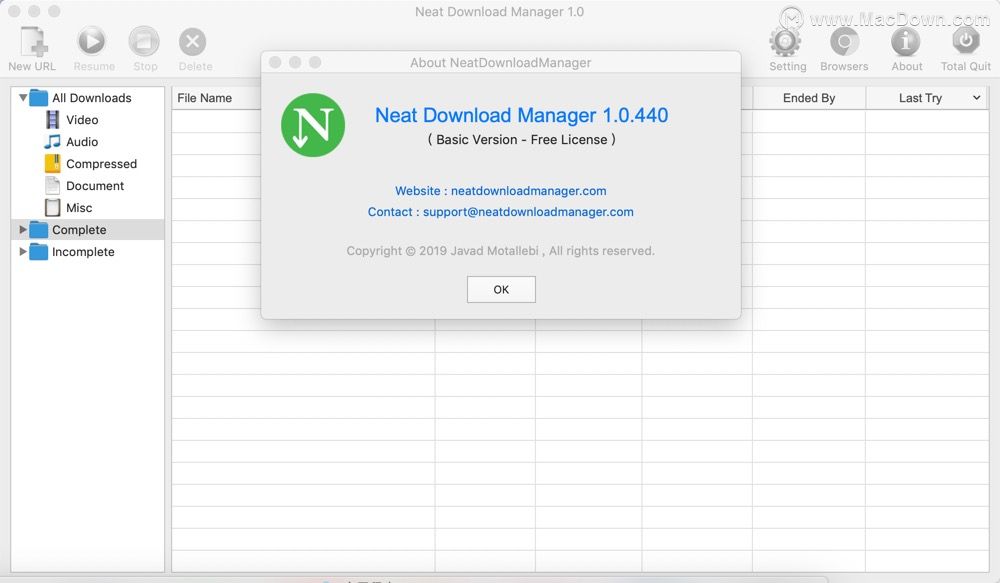
Task: Close the About NeatDownloadManager dialog
Action: 275,62
